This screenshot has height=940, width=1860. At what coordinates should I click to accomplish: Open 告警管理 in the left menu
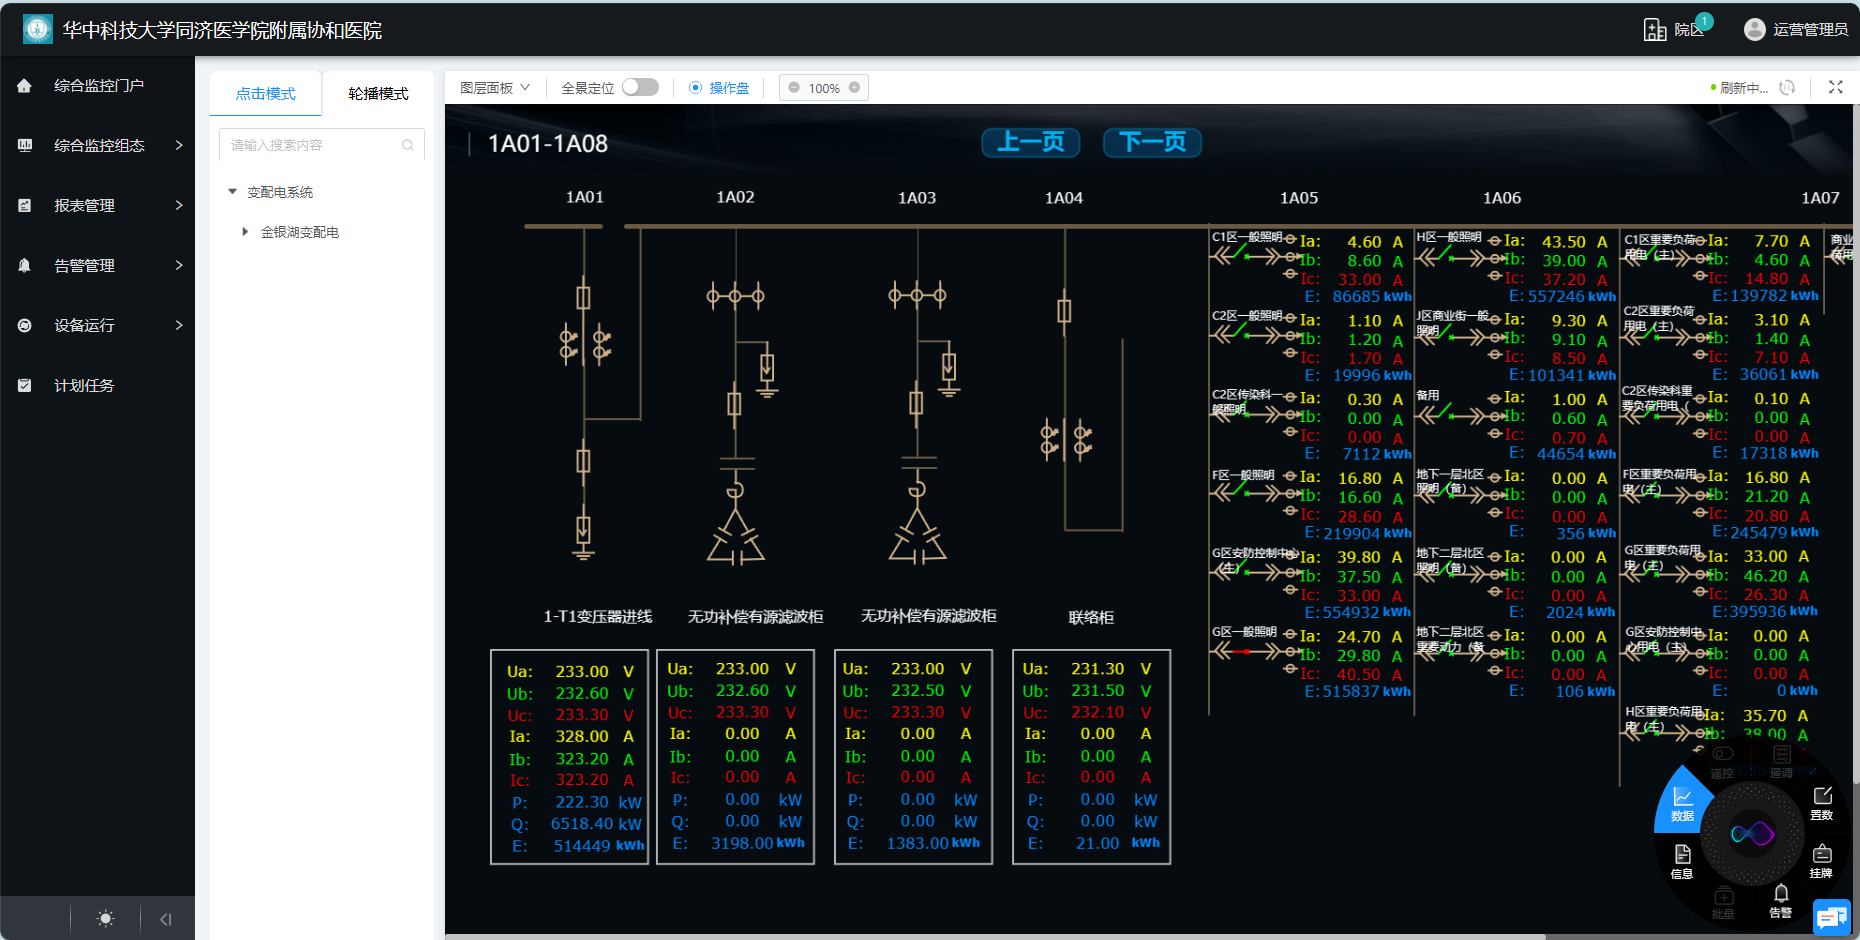(98, 265)
